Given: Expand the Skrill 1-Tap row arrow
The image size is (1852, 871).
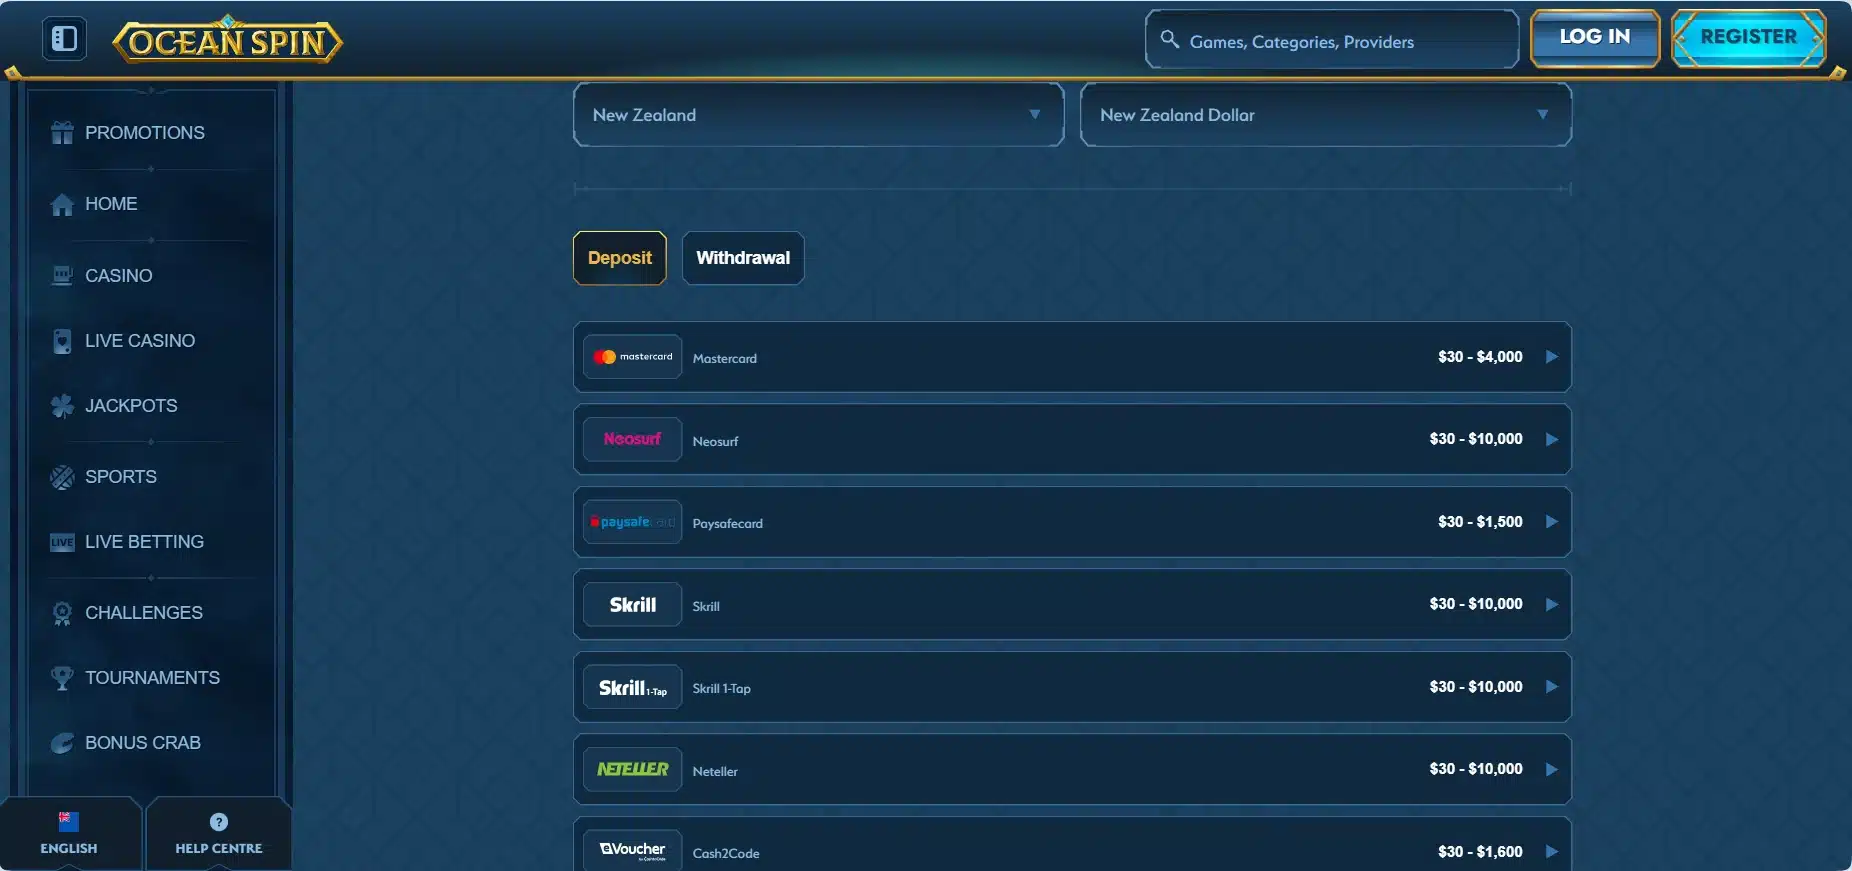Looking at the screenshot, I should tap(1552, 687).
